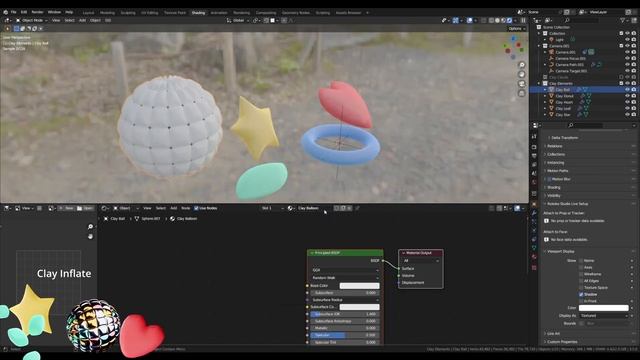Open the viewport Options dropdown
Screen dimensions: 640x360
516,29
